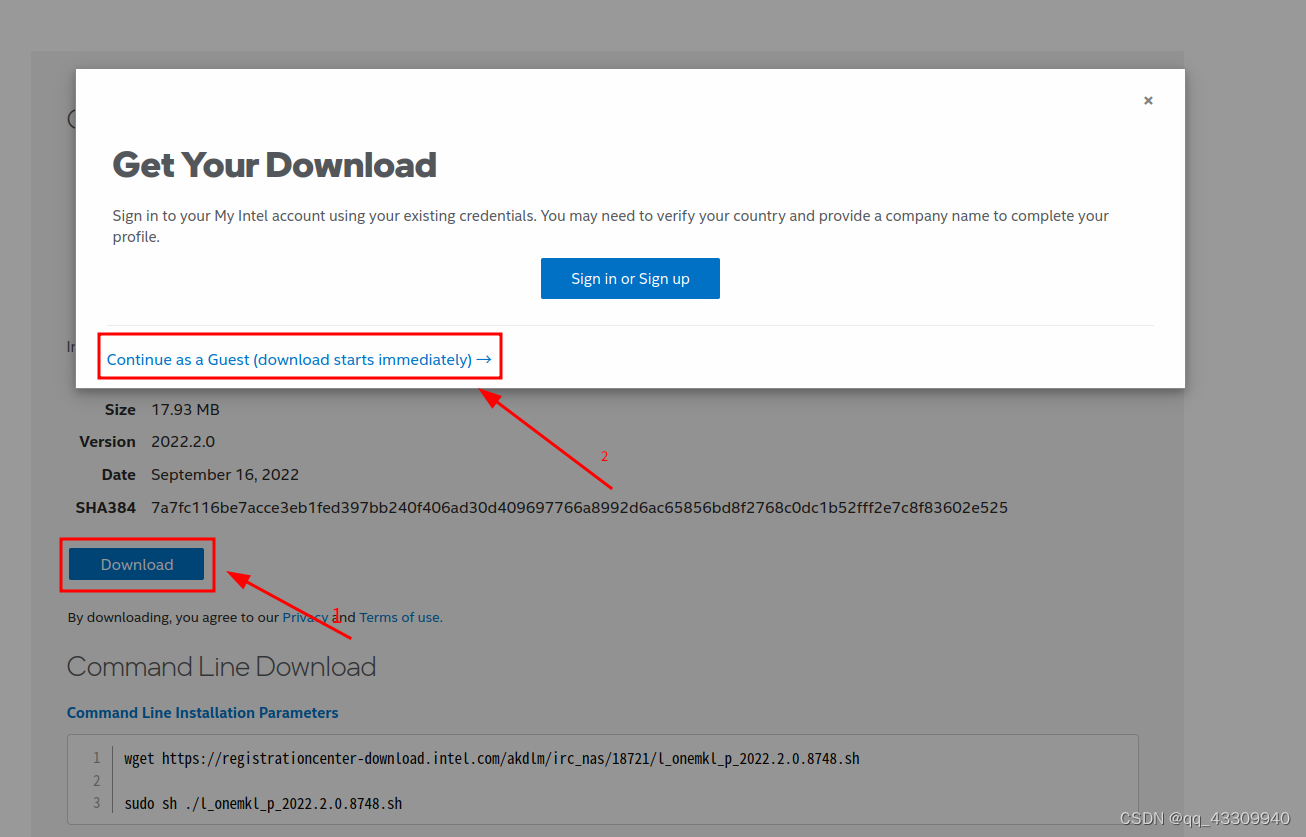Screen dimensions: 1306x837
Task: Open the Terms of use link
Action: click(x=400, y=617)
